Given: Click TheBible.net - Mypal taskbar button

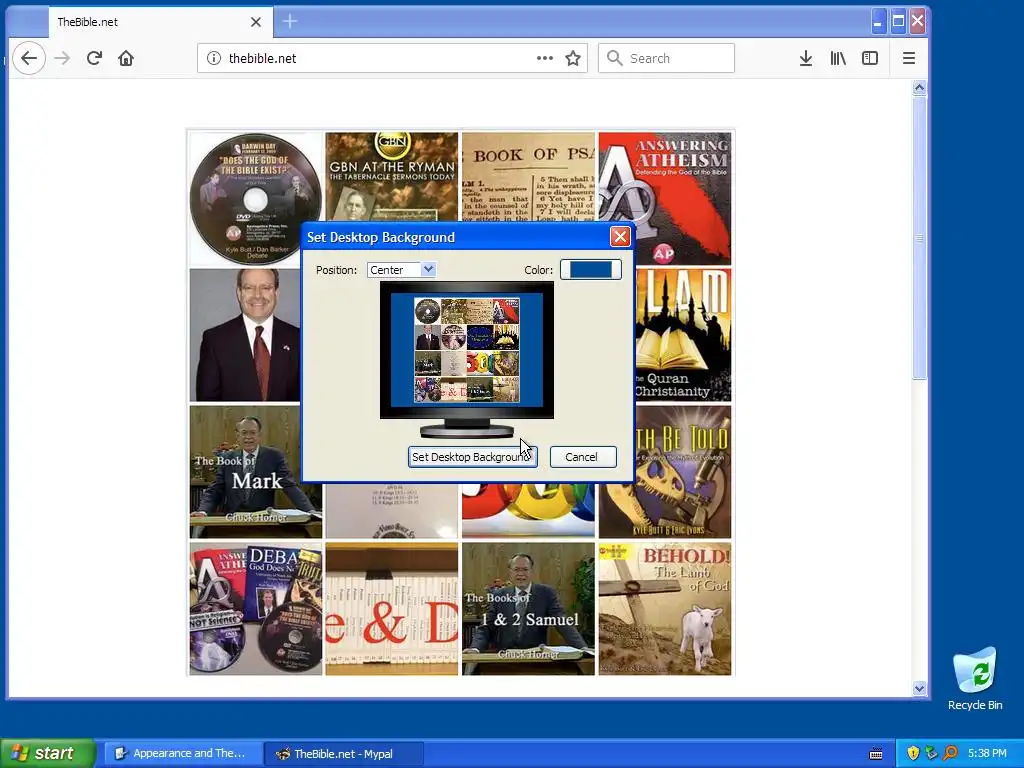Looking at the screenshot, I should [x=344, y=754].
